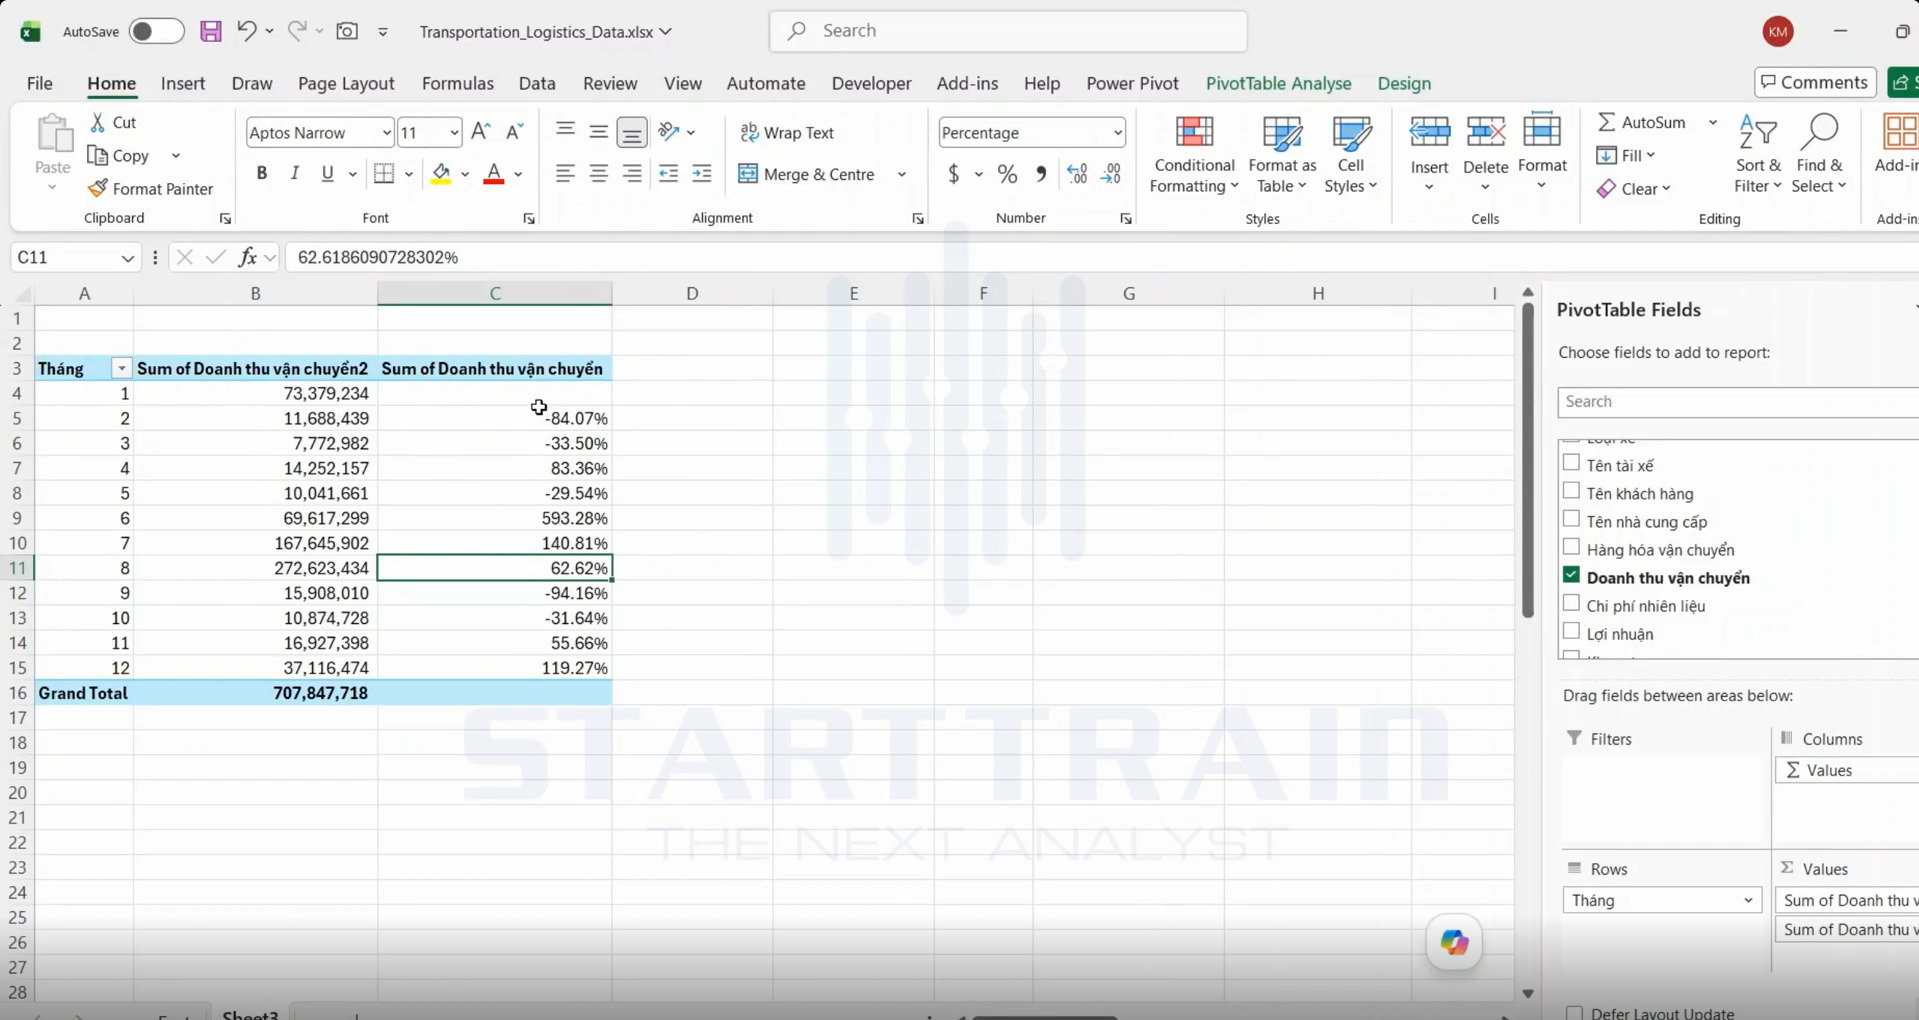Apply the red font colour
The width and height of the screenshot is (1919, 1020).
pyautogui.click(x=494, y=174)
